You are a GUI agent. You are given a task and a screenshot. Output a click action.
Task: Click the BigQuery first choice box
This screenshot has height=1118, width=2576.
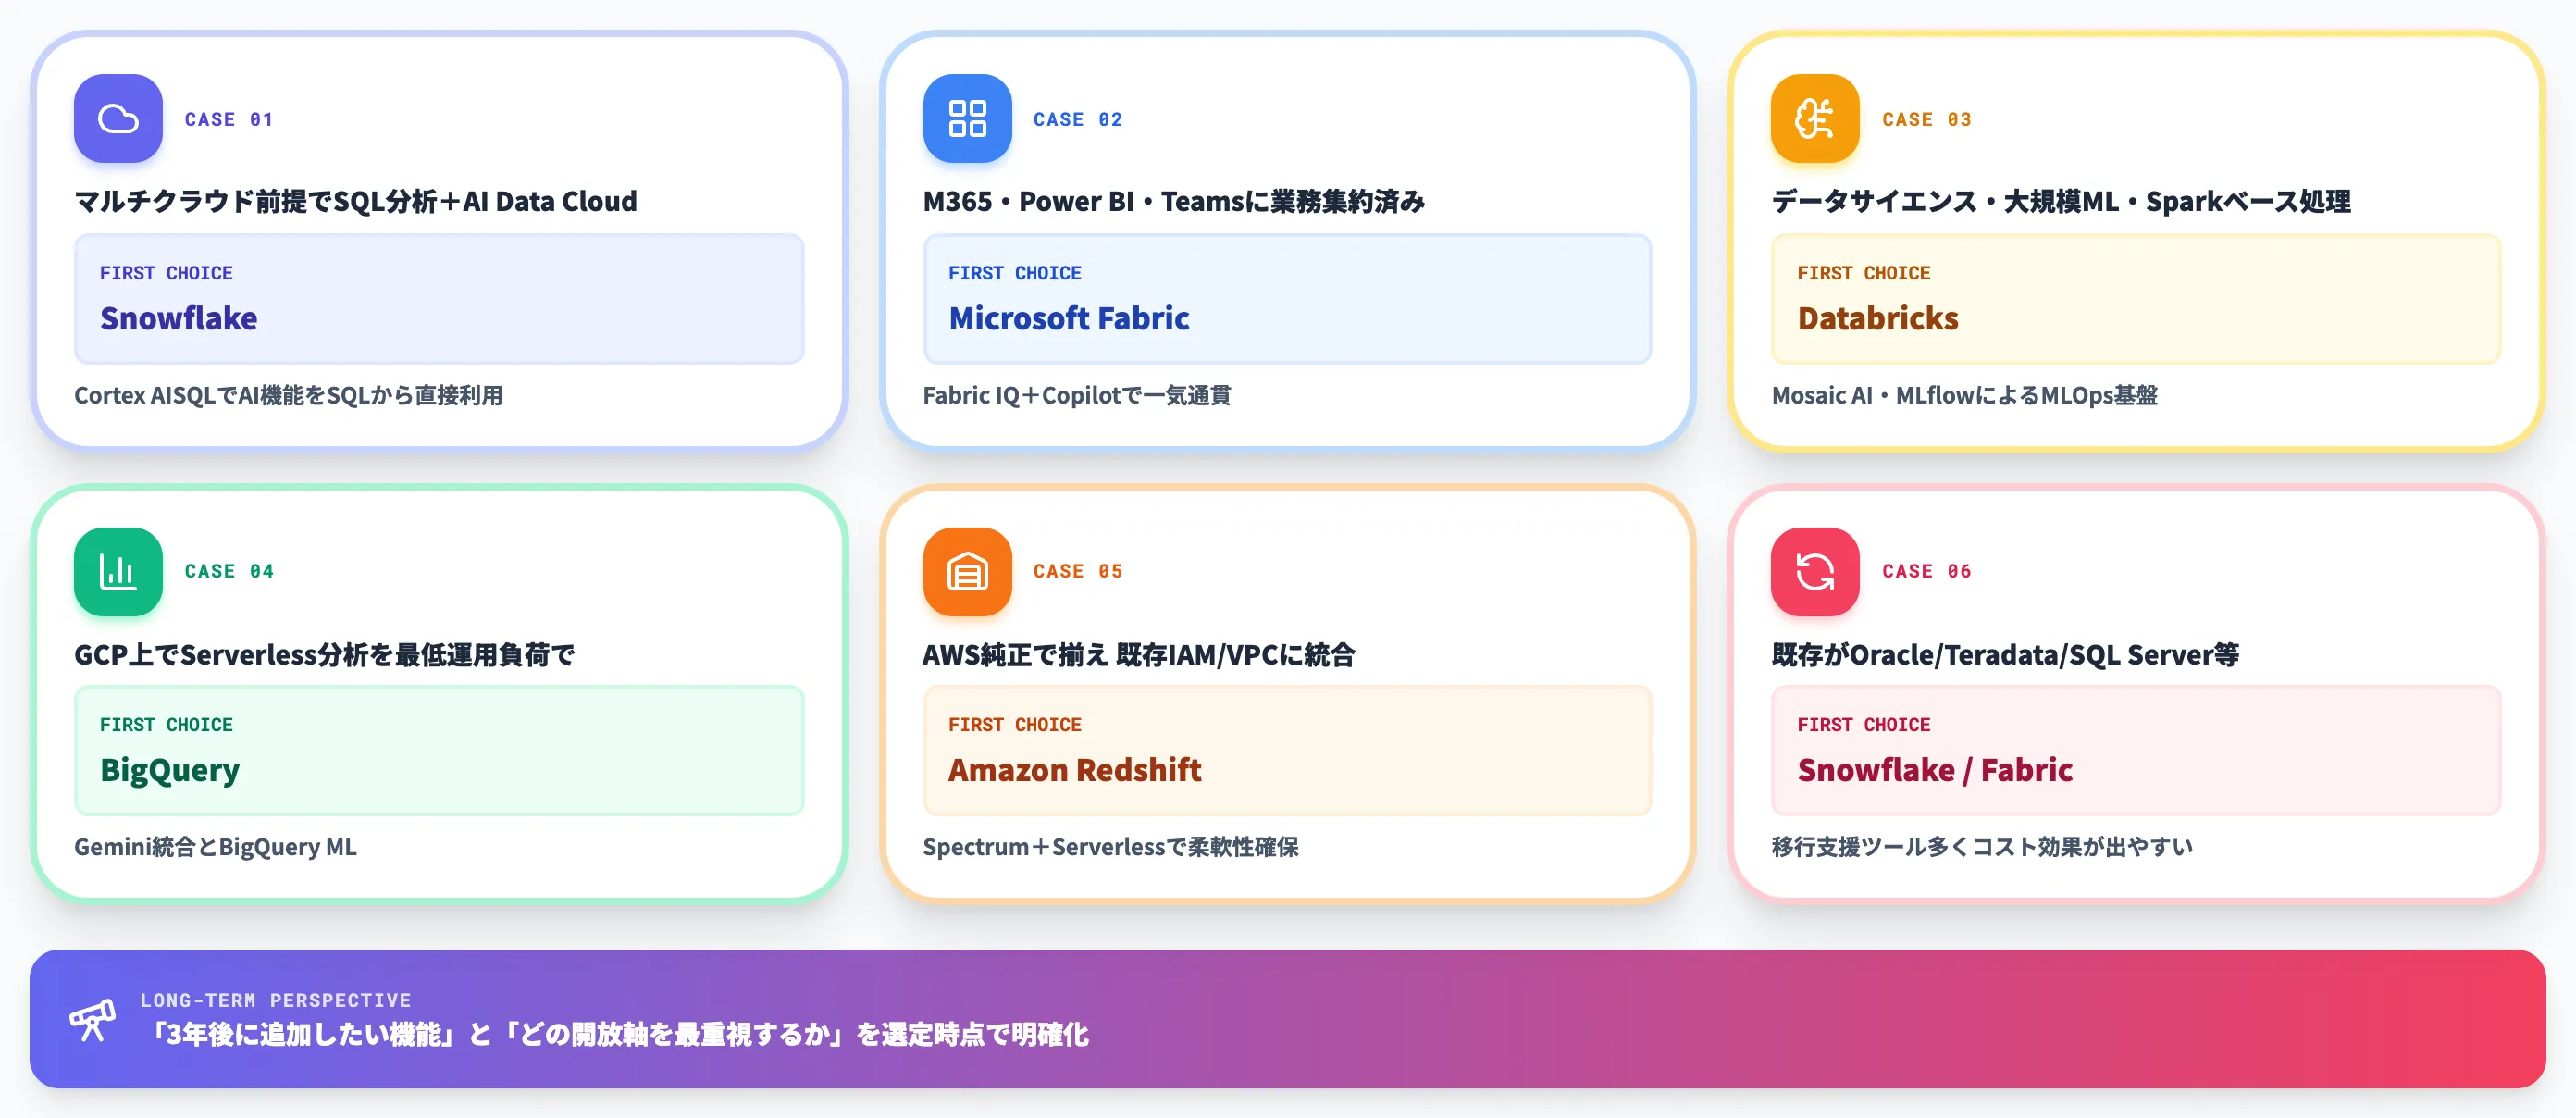[439, 750]
